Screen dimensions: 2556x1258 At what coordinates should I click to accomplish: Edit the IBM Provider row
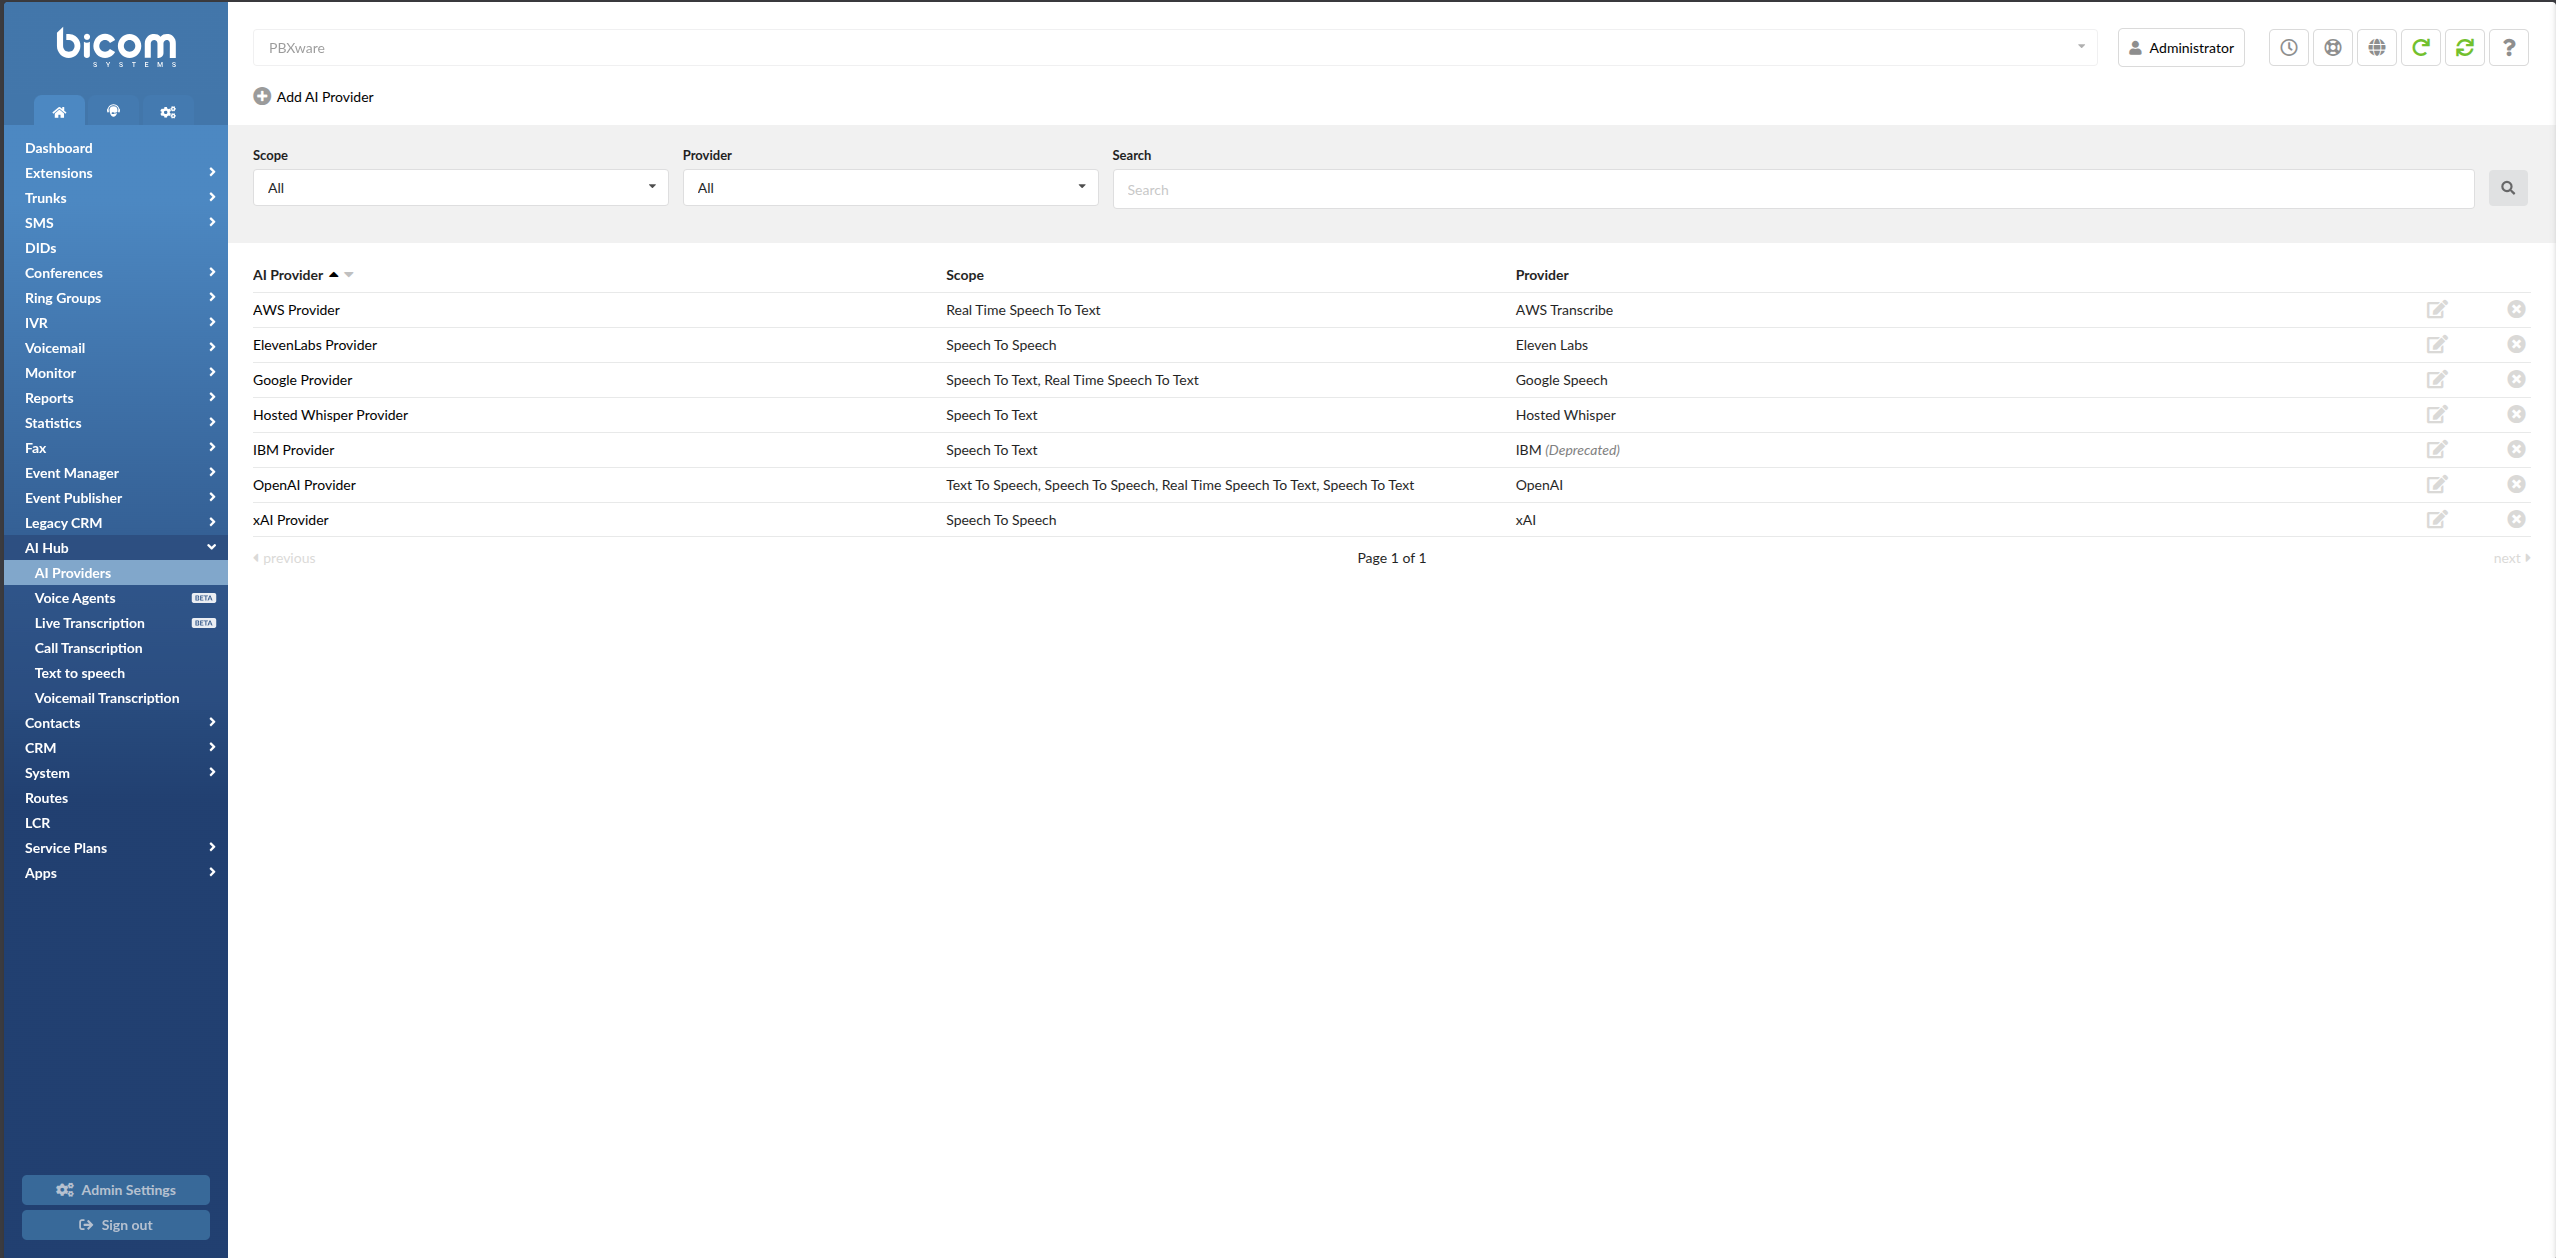[x=2437, y=450]
